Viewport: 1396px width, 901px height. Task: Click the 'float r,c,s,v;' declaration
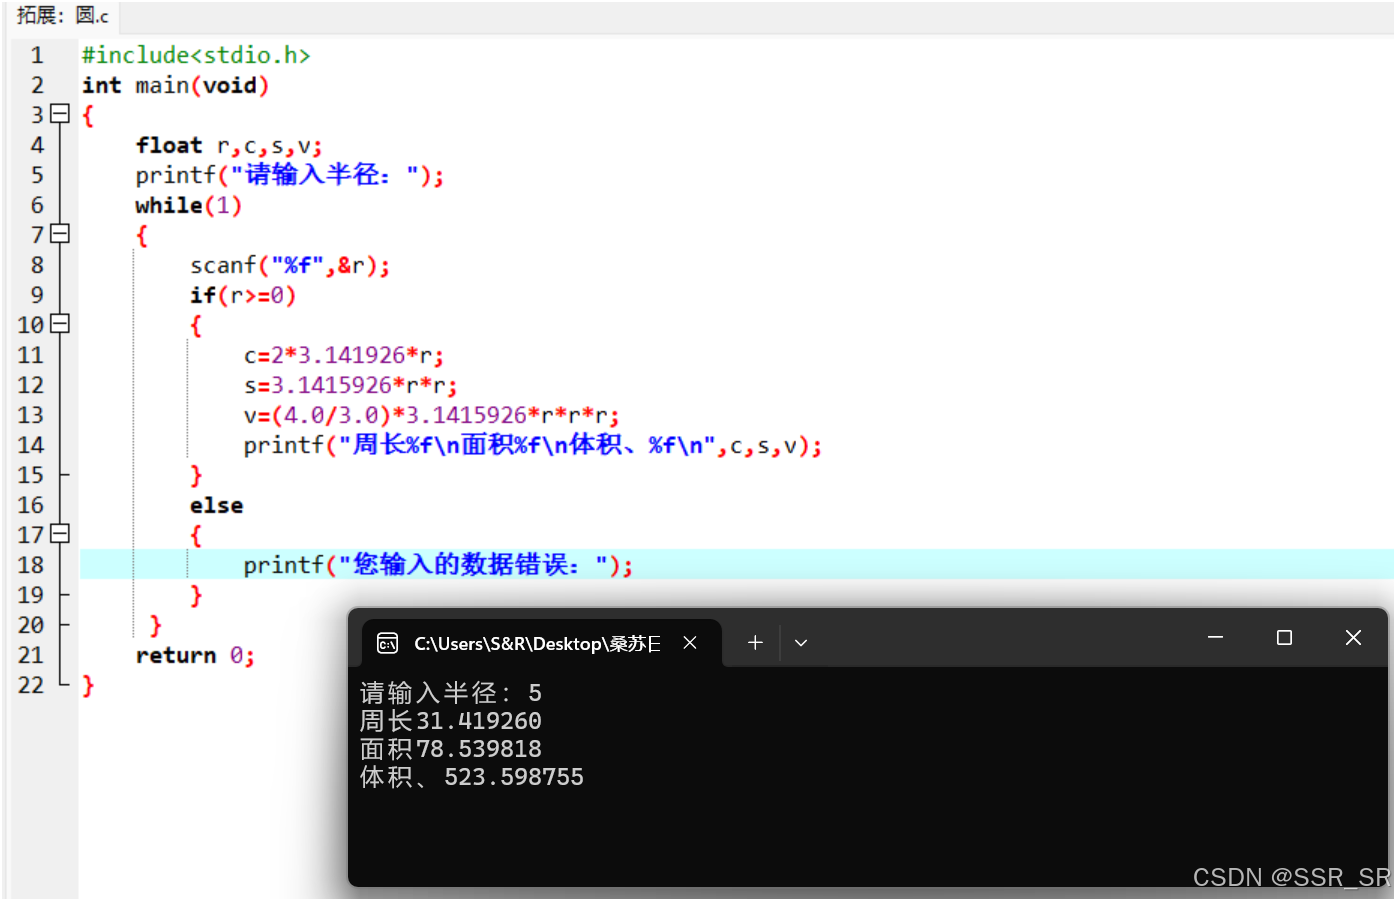[x=229, y=145]
